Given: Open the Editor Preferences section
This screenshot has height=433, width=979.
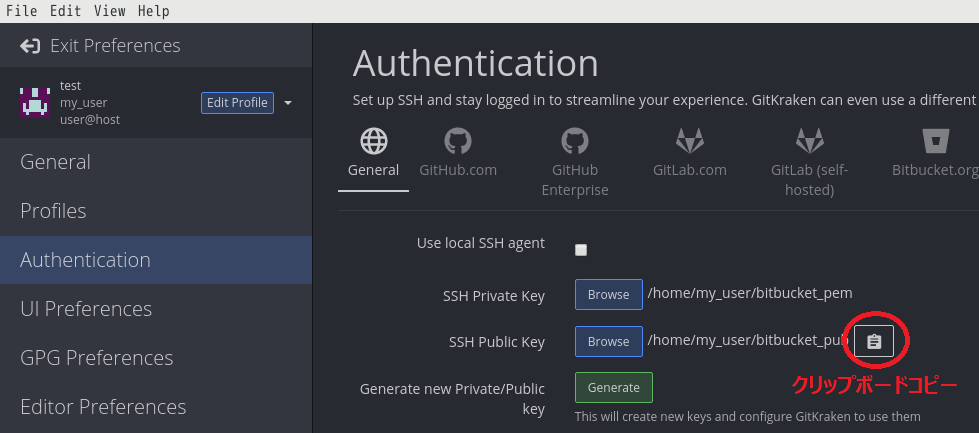Looking at the screenshot, I should tap(103, 407).
